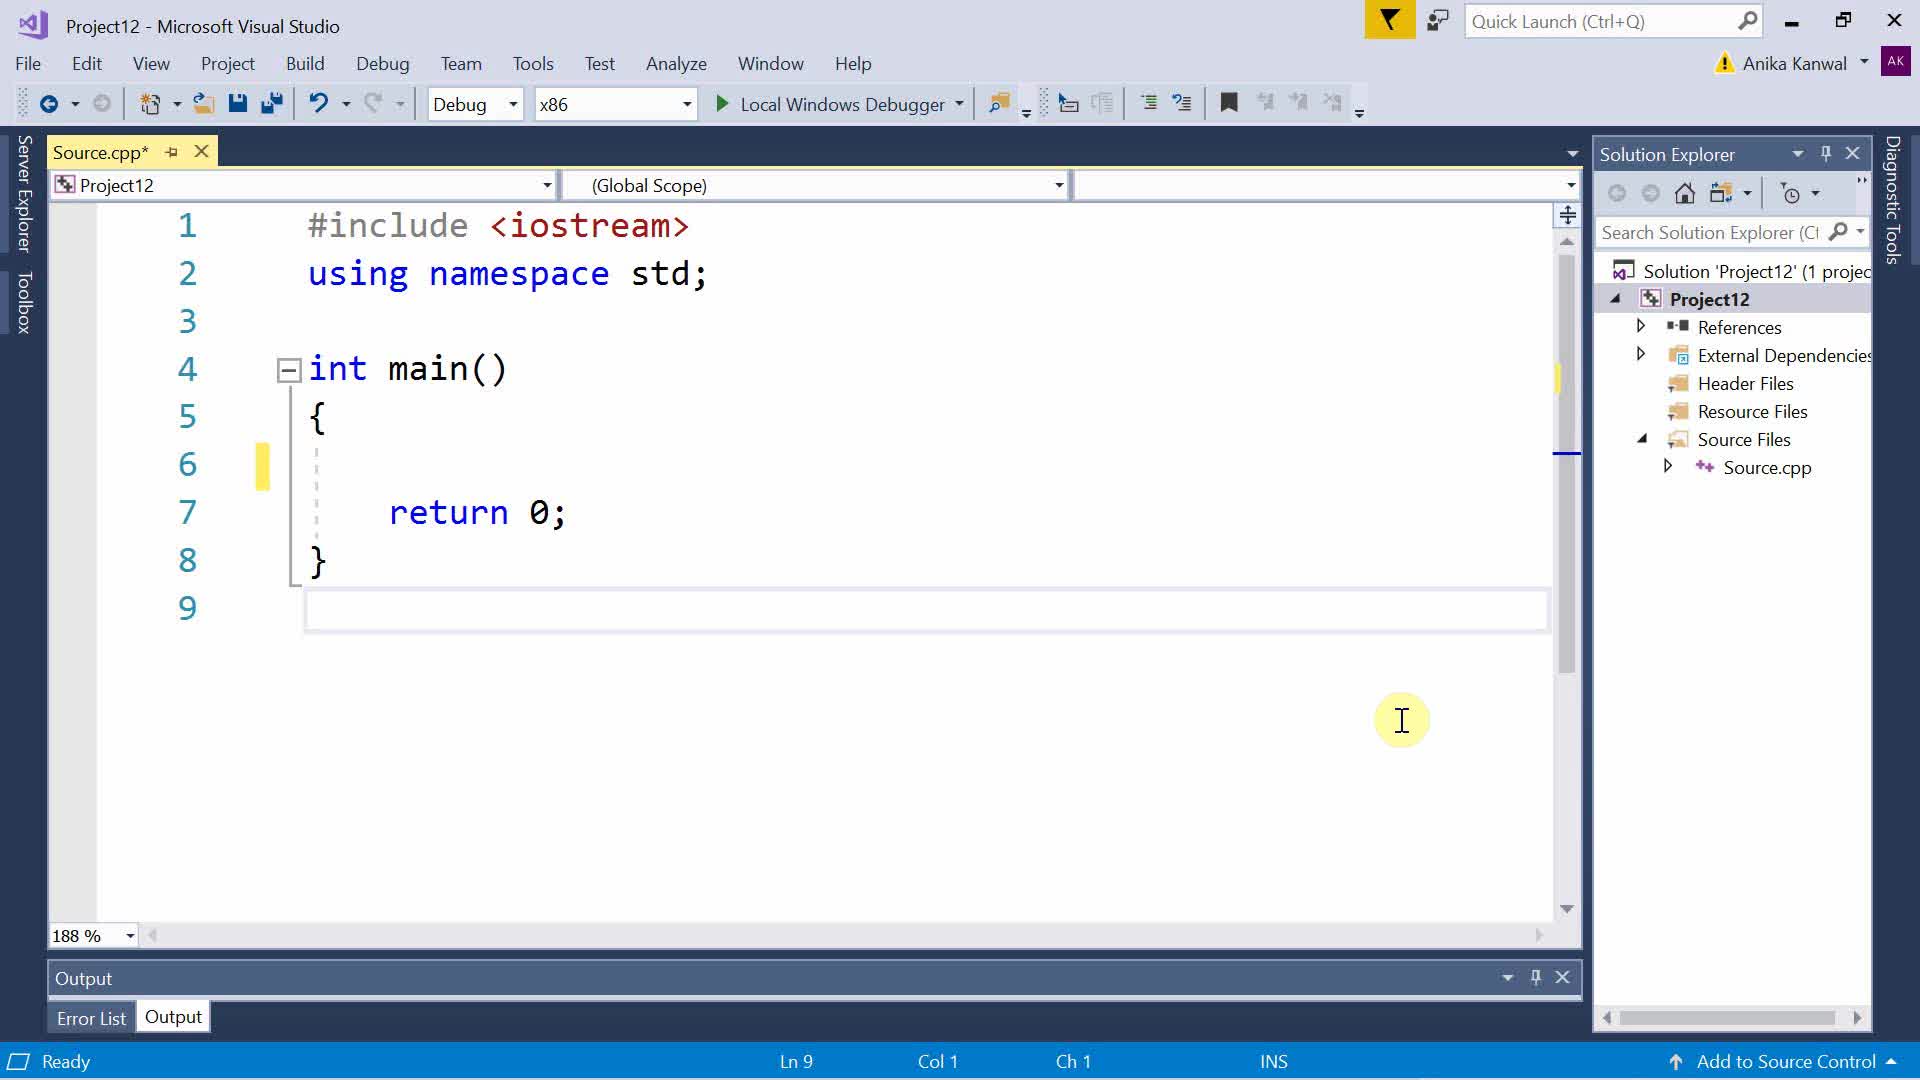Open the File menu
1920x1080 pixels.
click(28, 63)
